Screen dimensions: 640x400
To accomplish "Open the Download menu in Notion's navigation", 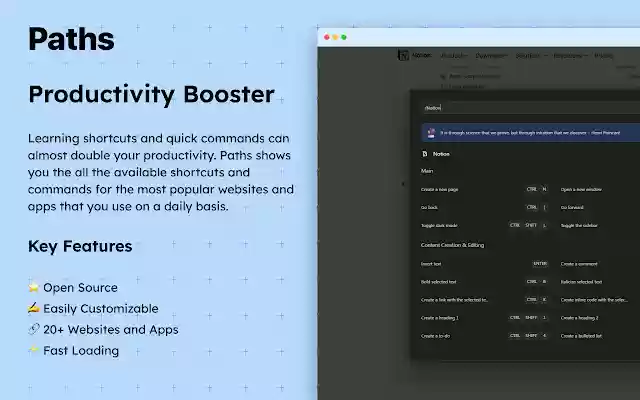I will (491, 56).
